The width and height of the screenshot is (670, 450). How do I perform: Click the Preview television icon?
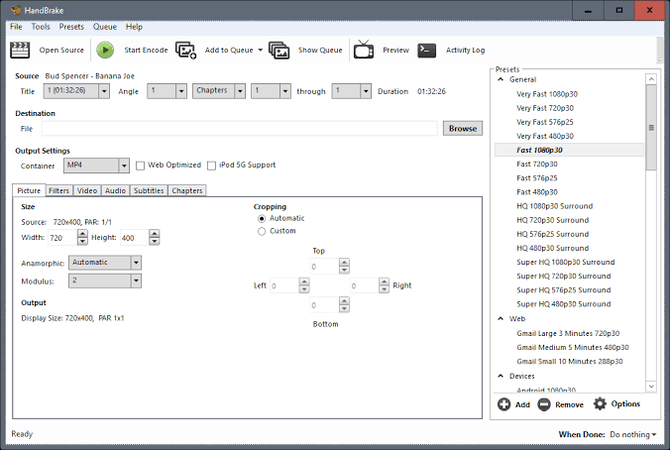point(364,50)
